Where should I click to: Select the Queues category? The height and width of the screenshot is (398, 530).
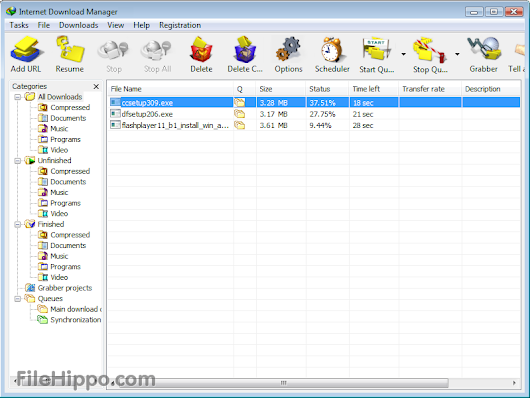(x=50, y=299)
